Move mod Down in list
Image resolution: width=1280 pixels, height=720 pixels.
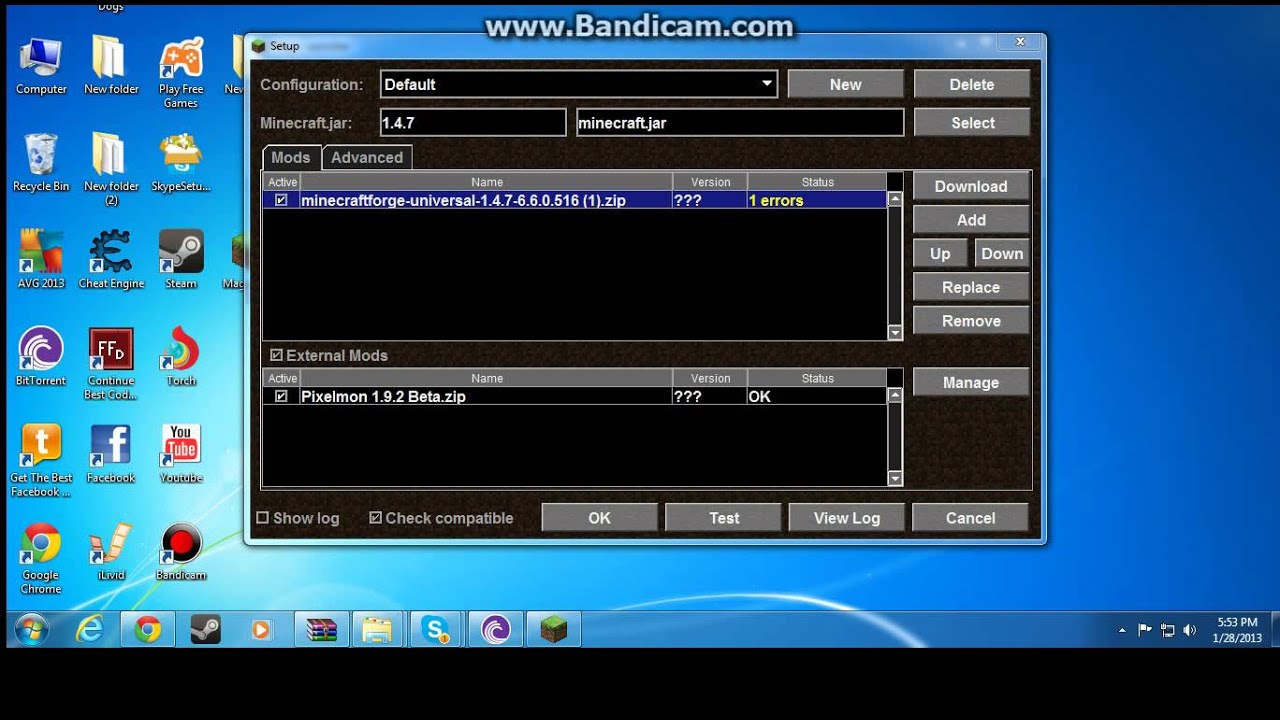click(1002, 253)
